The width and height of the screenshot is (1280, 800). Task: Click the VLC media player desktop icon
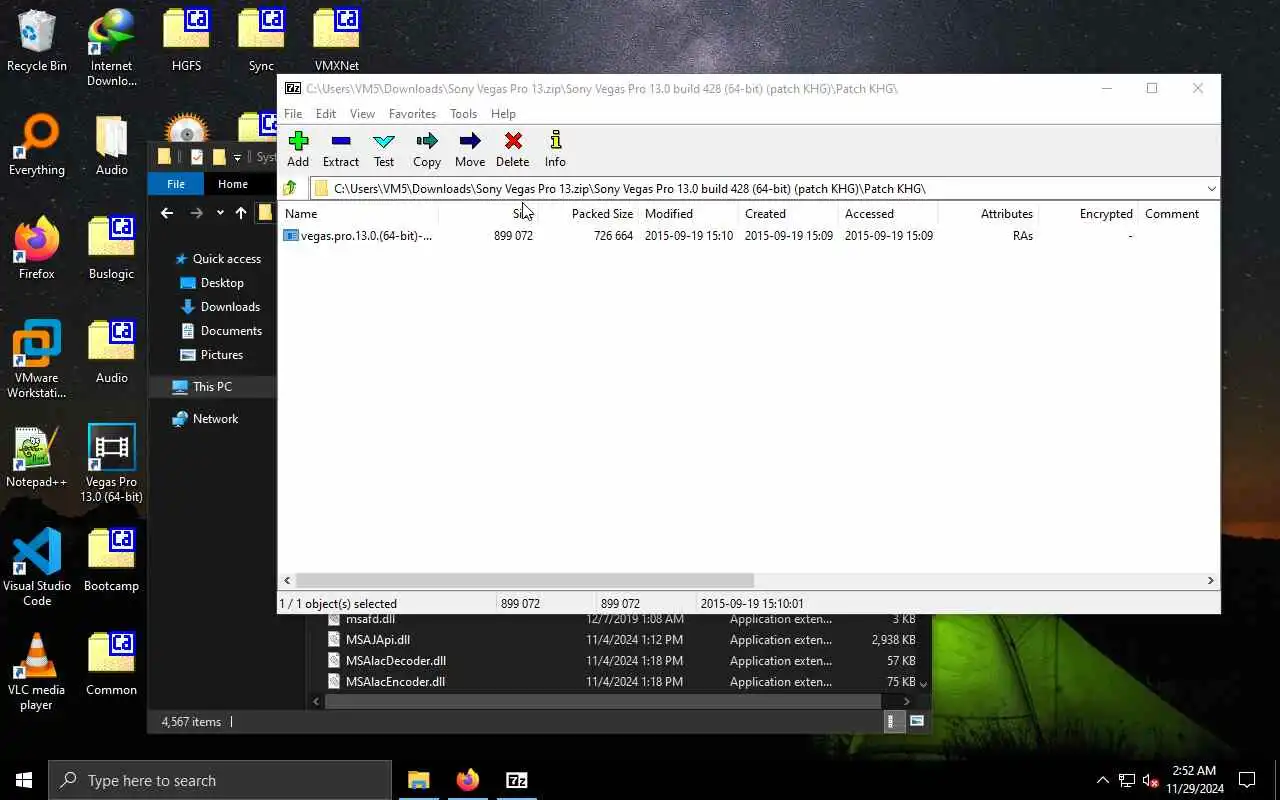(37, 672)
